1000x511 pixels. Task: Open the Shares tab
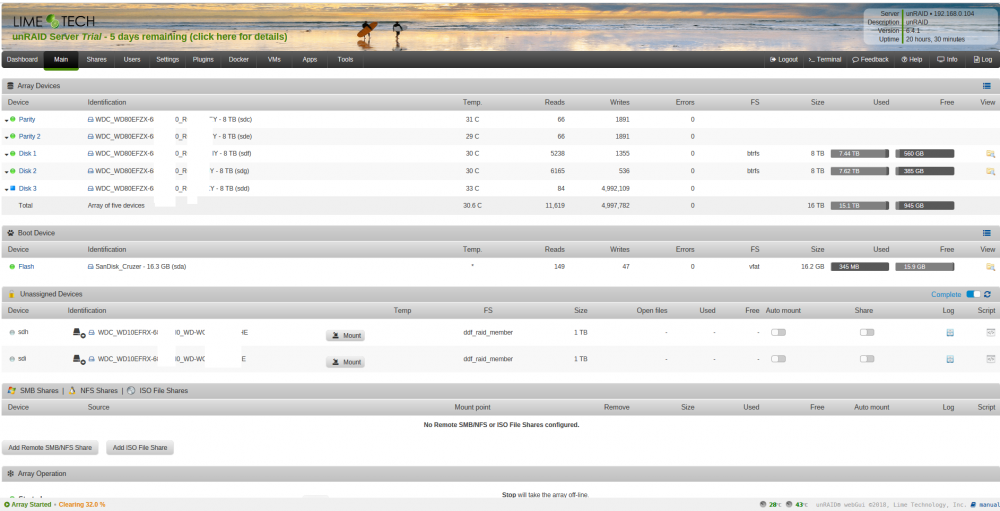click(x=96, y=59)
